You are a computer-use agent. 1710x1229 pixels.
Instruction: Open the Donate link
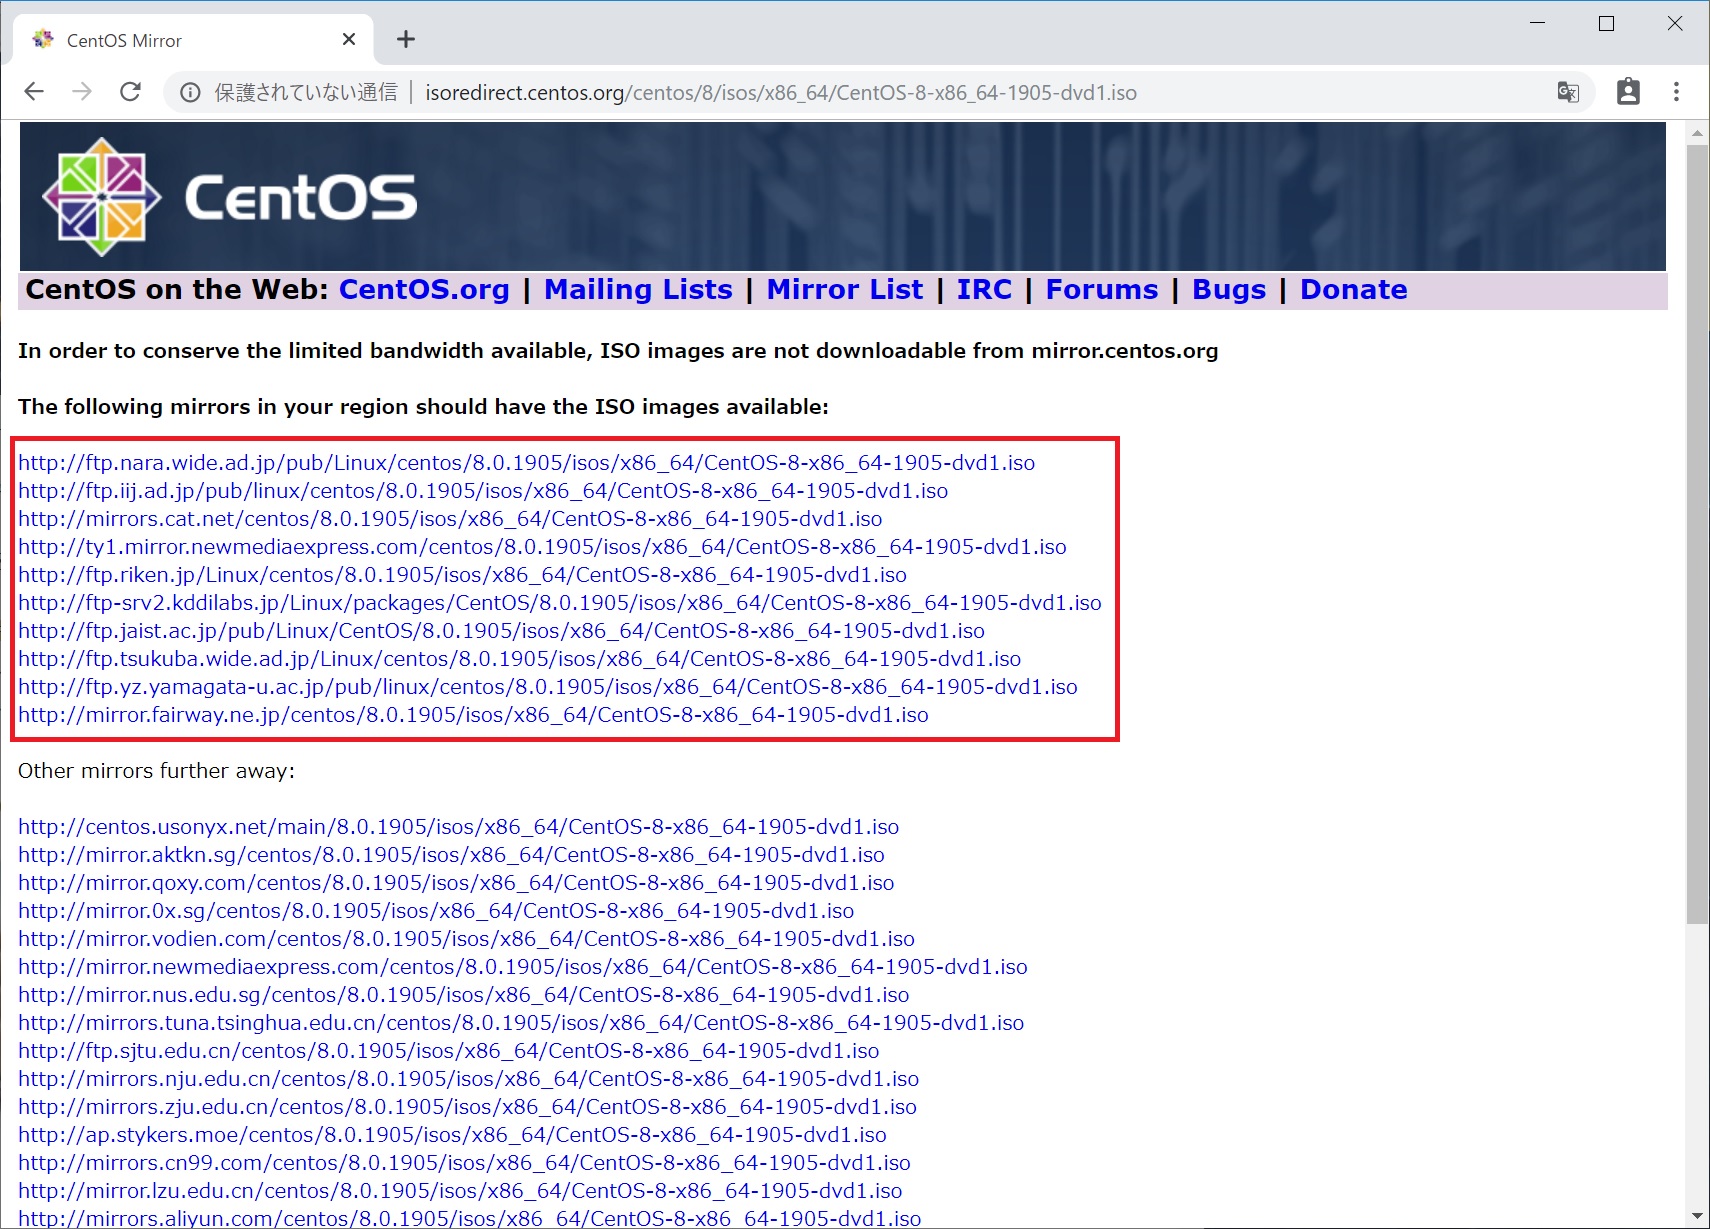click(1354, 290)
